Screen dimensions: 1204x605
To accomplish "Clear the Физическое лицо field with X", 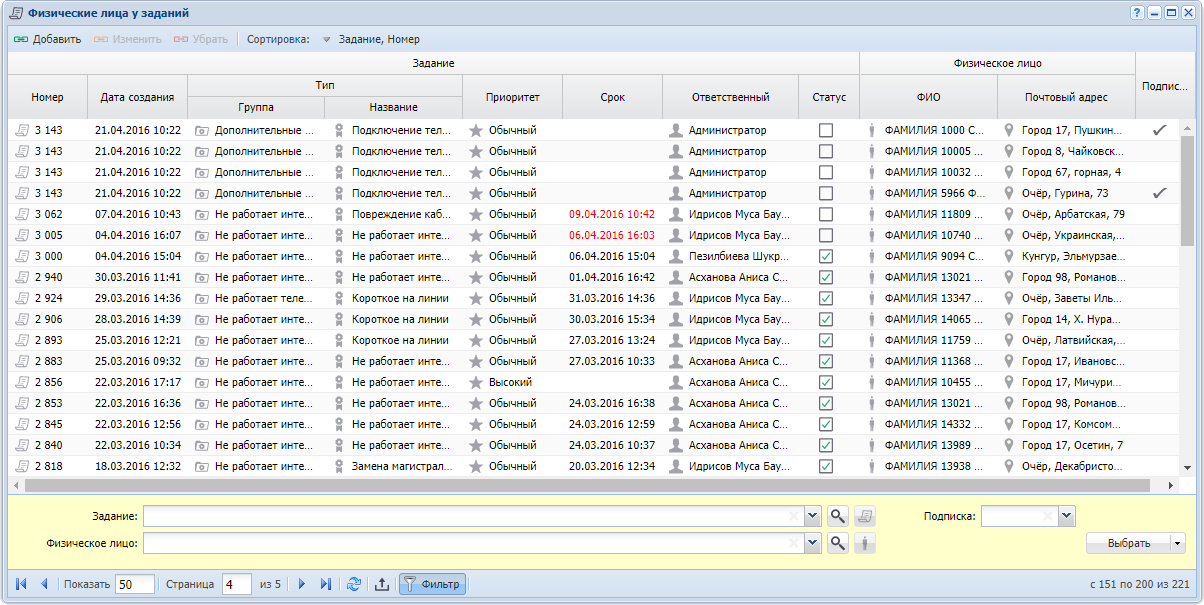I will (794, 543).
